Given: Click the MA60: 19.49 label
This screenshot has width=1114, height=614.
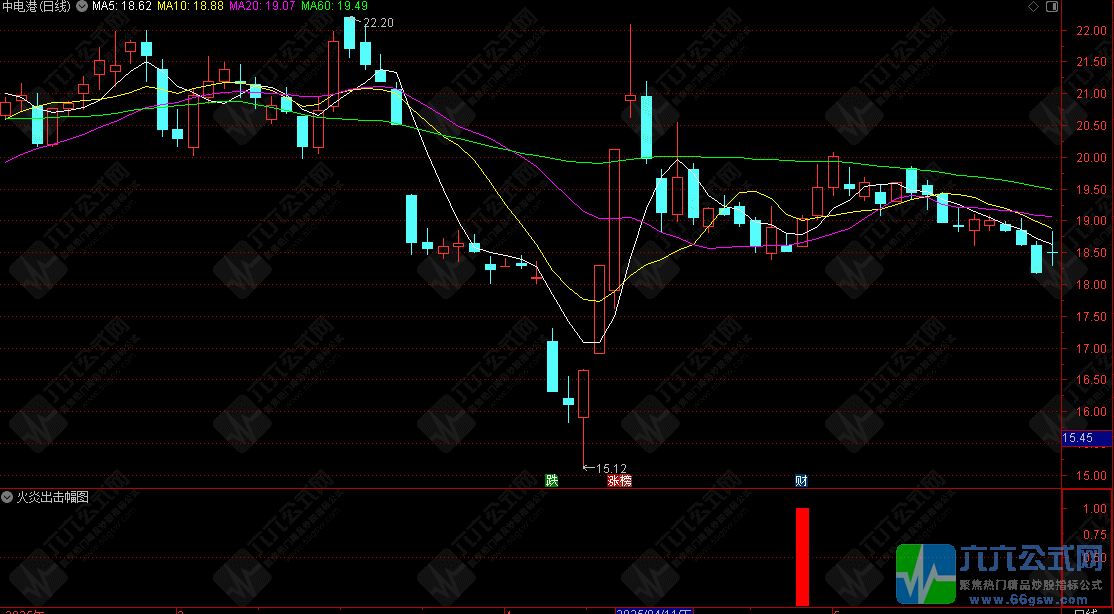Looking at the screenshot, I should pos(334,6).
